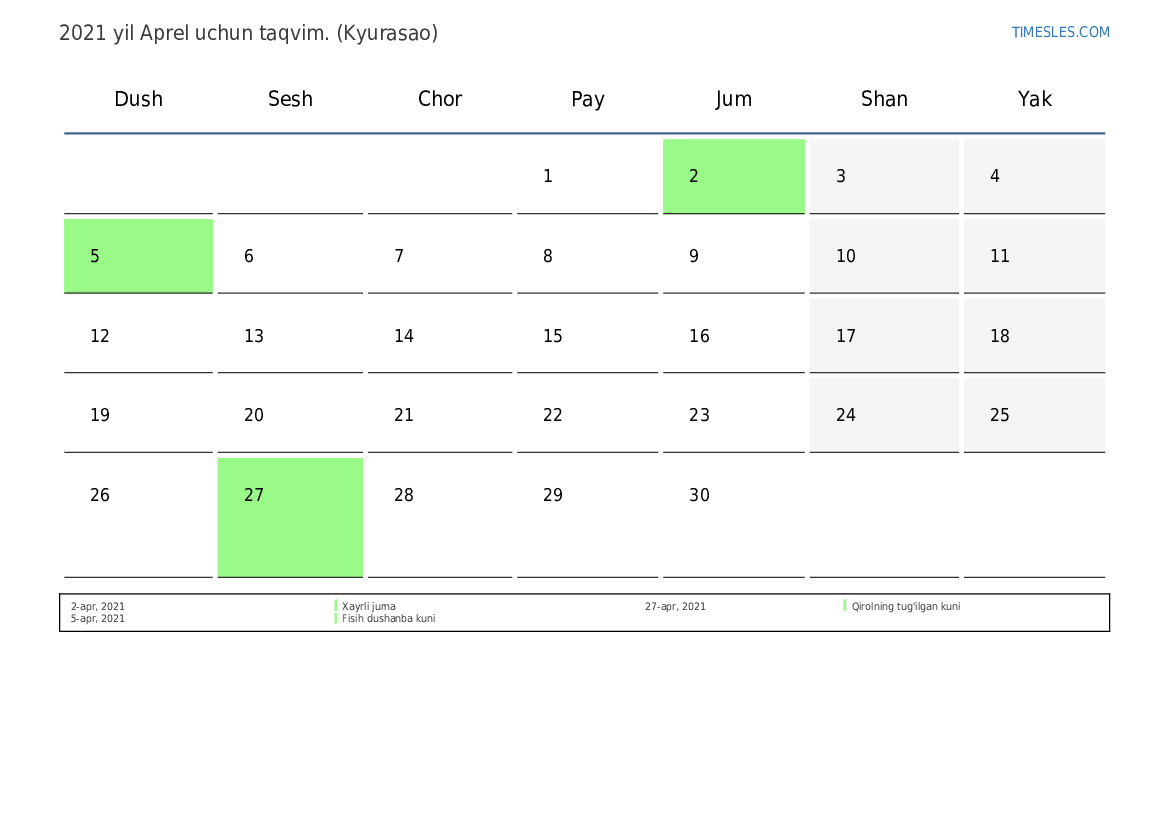
Task: Click date 22 in the calendar
Action: click(x=587, y=415)
